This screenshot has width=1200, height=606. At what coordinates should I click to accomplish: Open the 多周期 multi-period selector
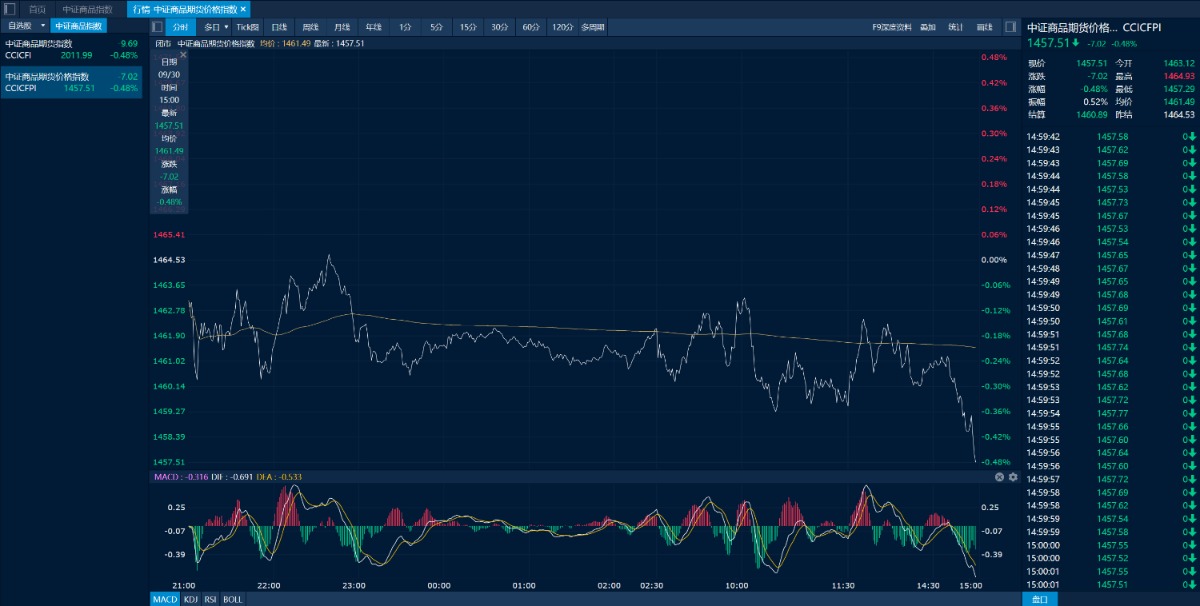(x=593, y=27)
